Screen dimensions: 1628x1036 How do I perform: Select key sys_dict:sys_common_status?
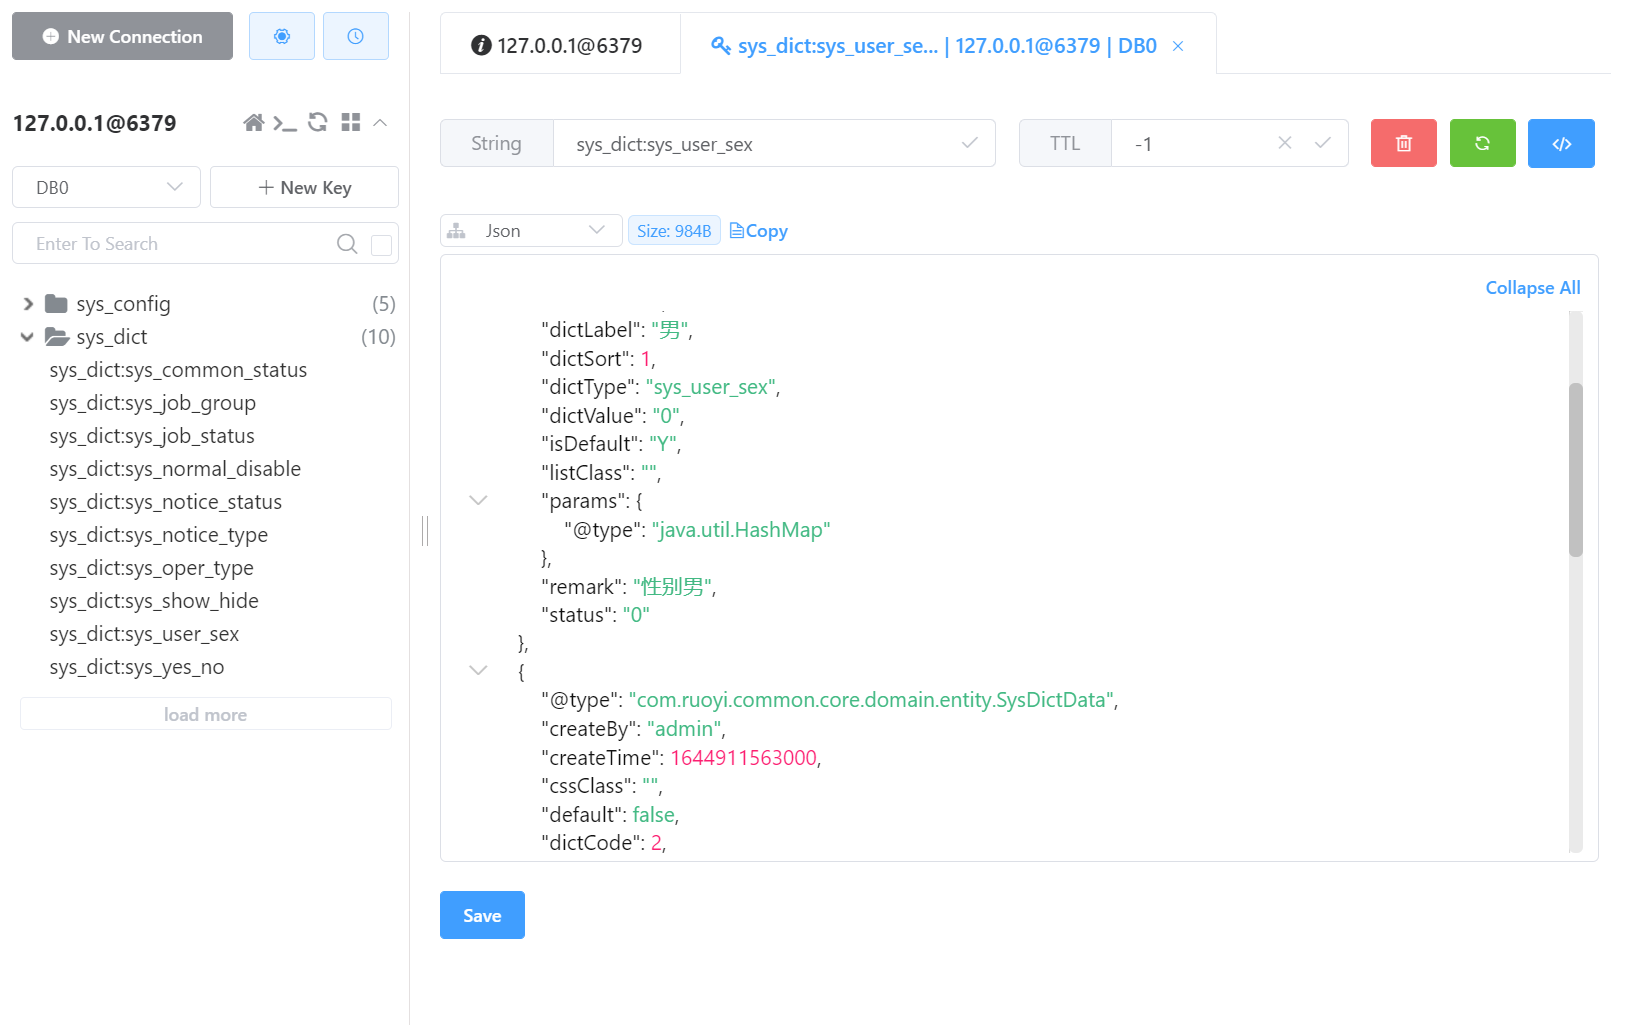pyautogui.click(x=178, y=370)
